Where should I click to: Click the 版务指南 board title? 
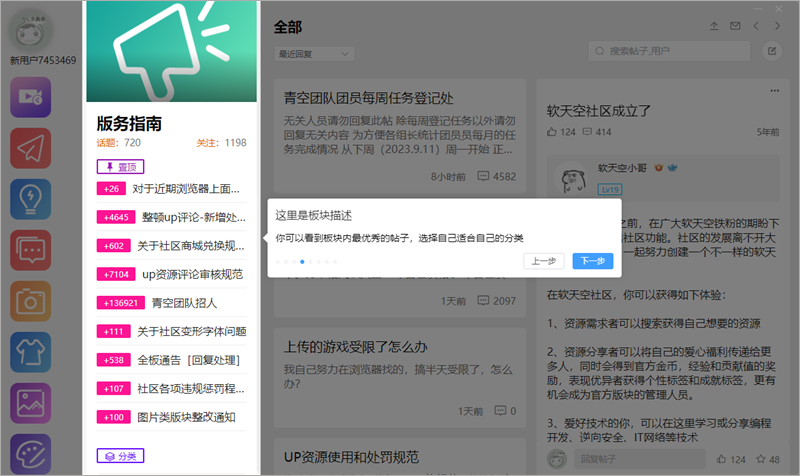pos(129,123)
